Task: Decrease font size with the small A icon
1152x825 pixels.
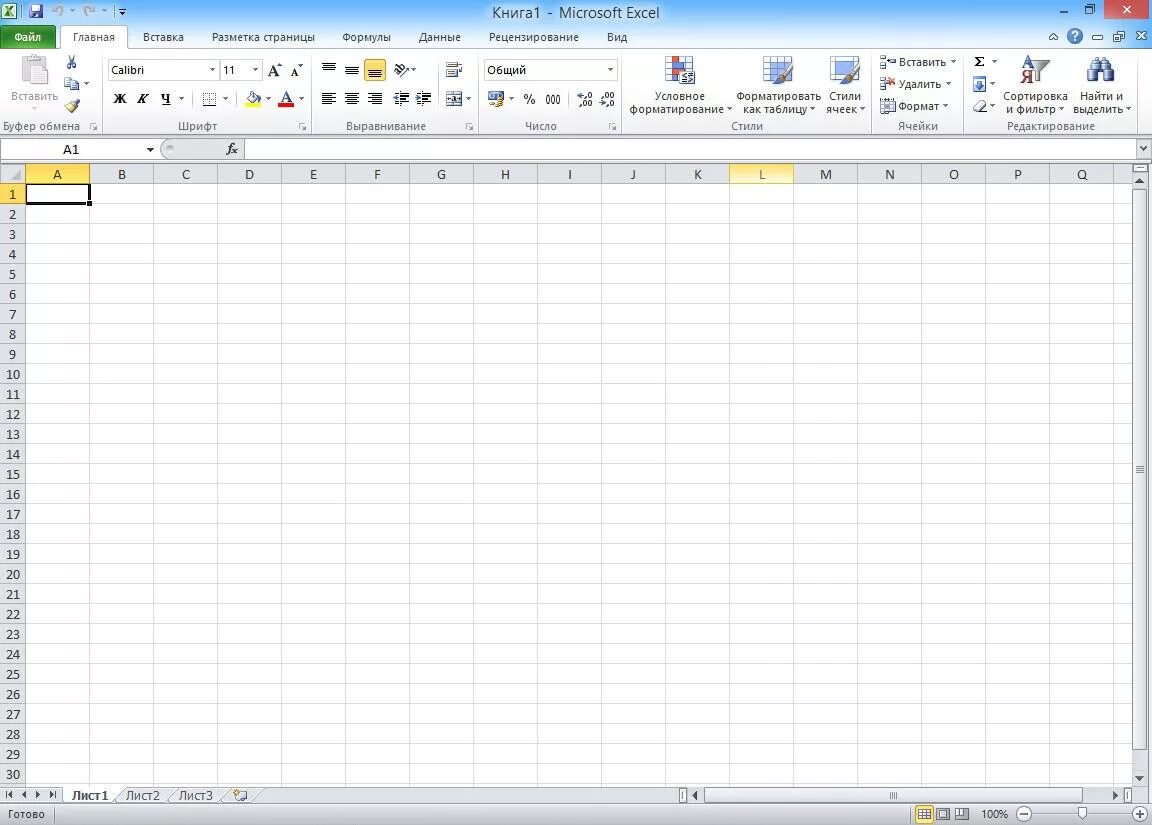Action: pyautogui.click(x=296, y=71)
